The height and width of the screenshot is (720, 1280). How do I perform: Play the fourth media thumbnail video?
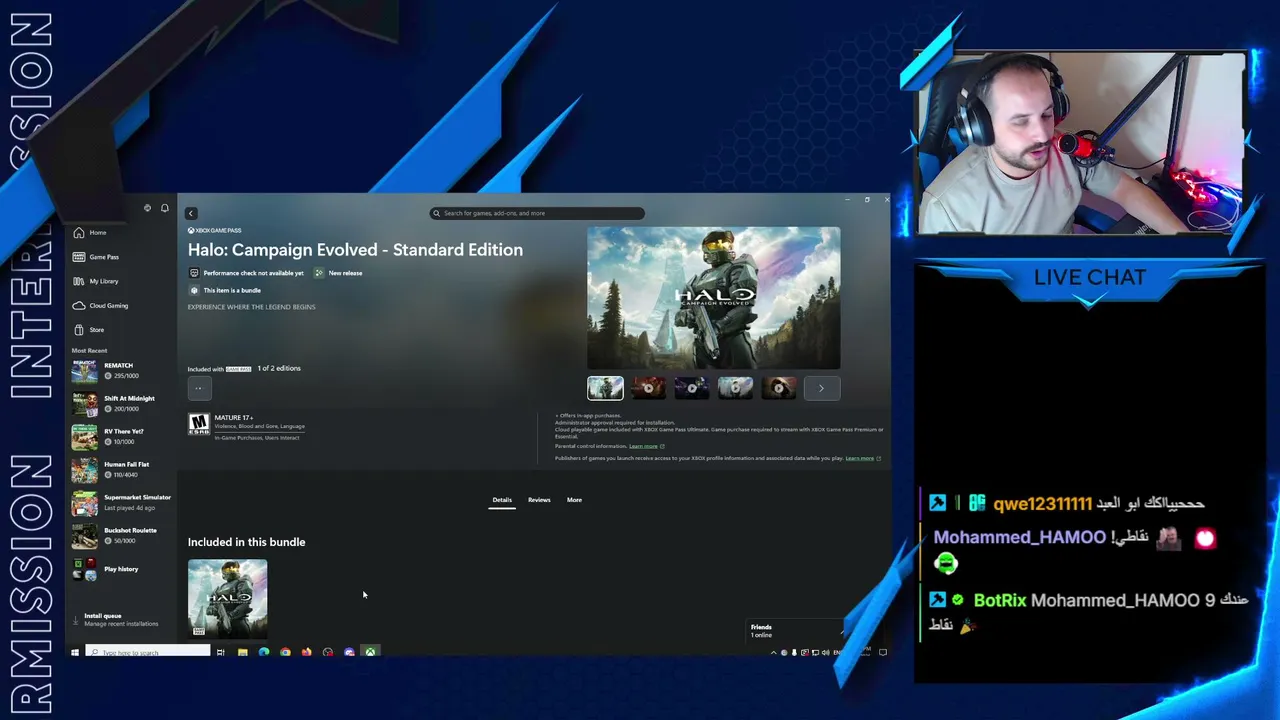735,388
